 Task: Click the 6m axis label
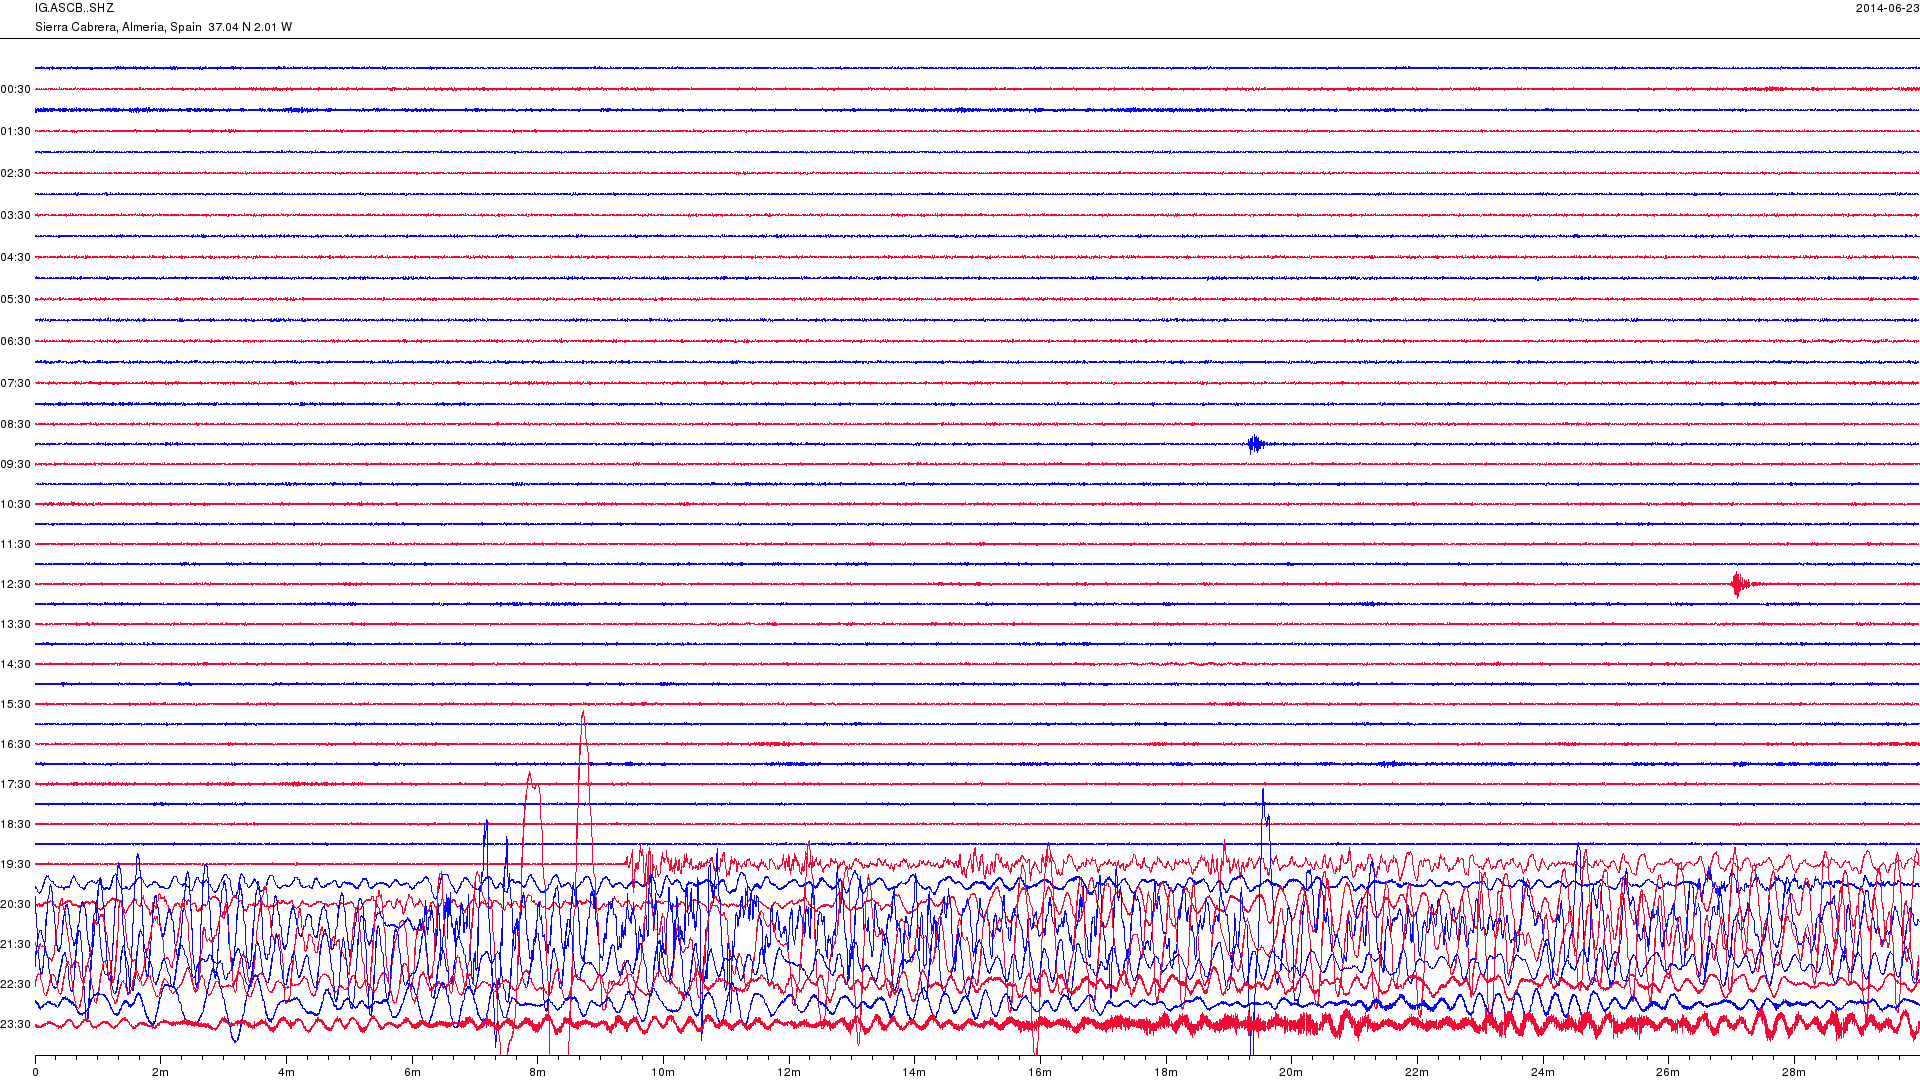point(412,1073)
